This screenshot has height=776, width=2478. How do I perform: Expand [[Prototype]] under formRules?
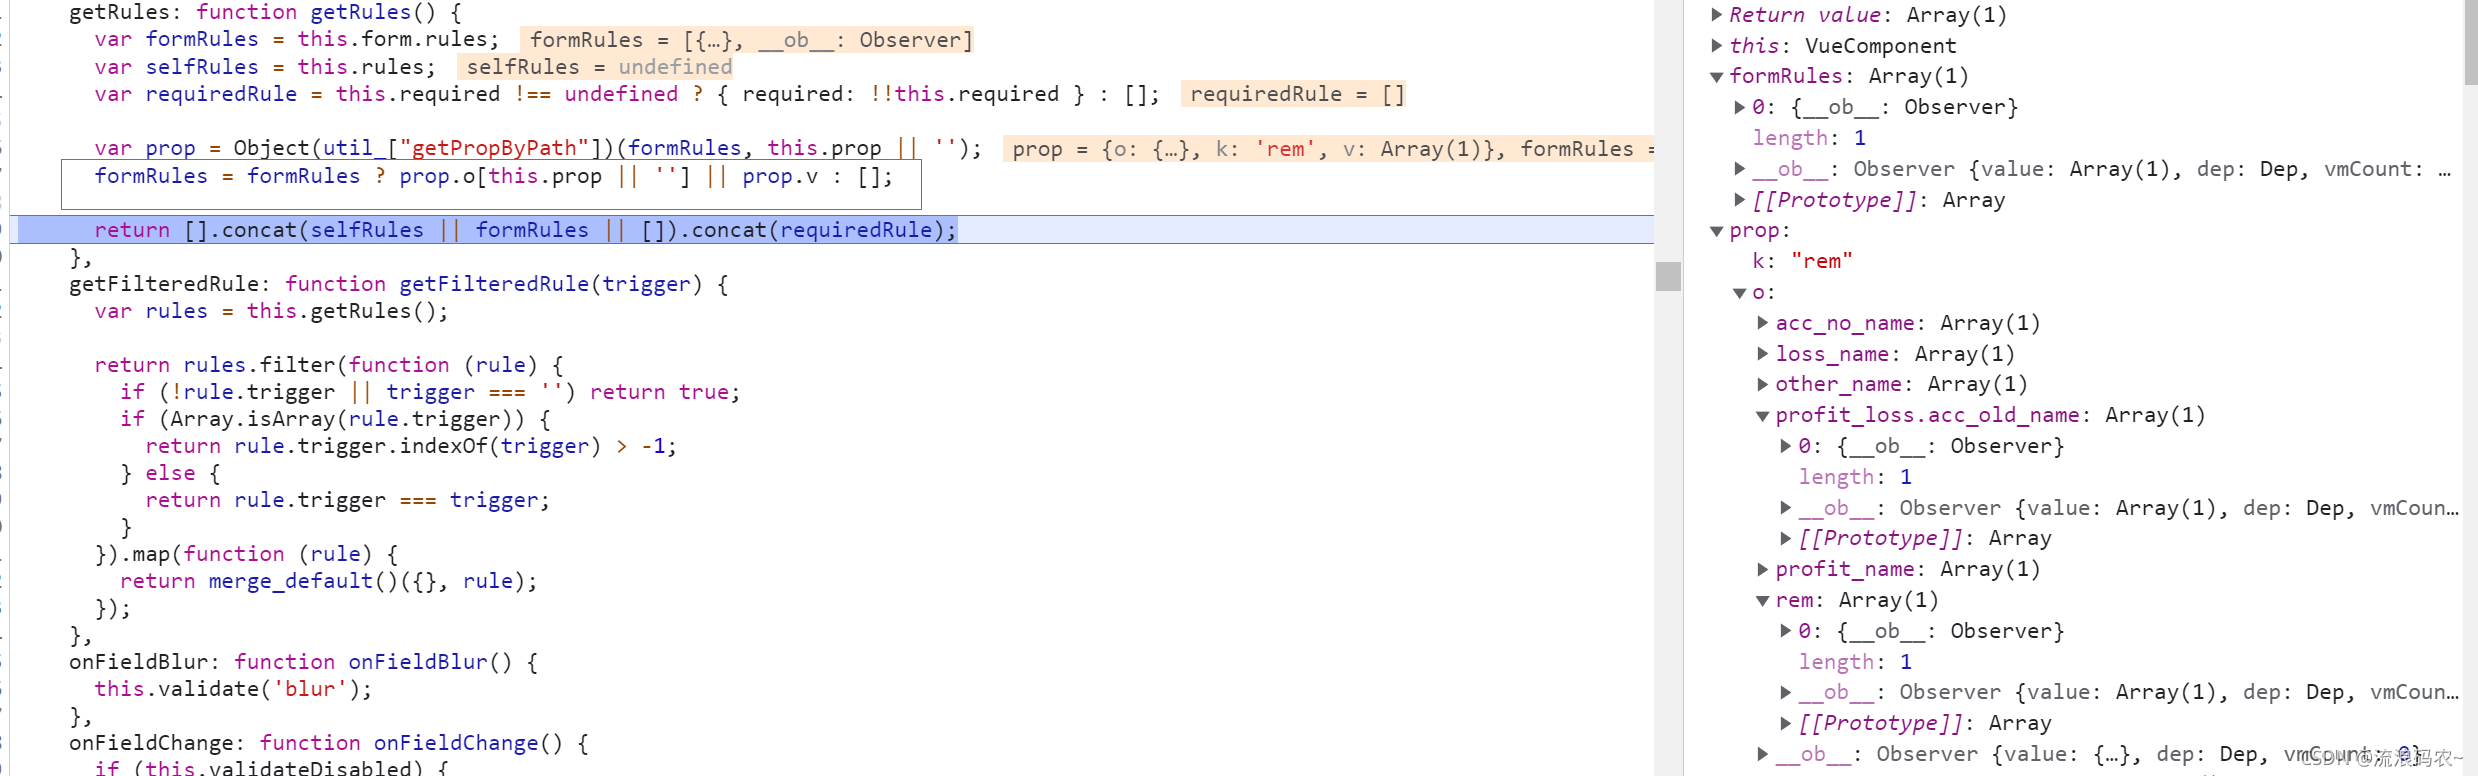1739,200
